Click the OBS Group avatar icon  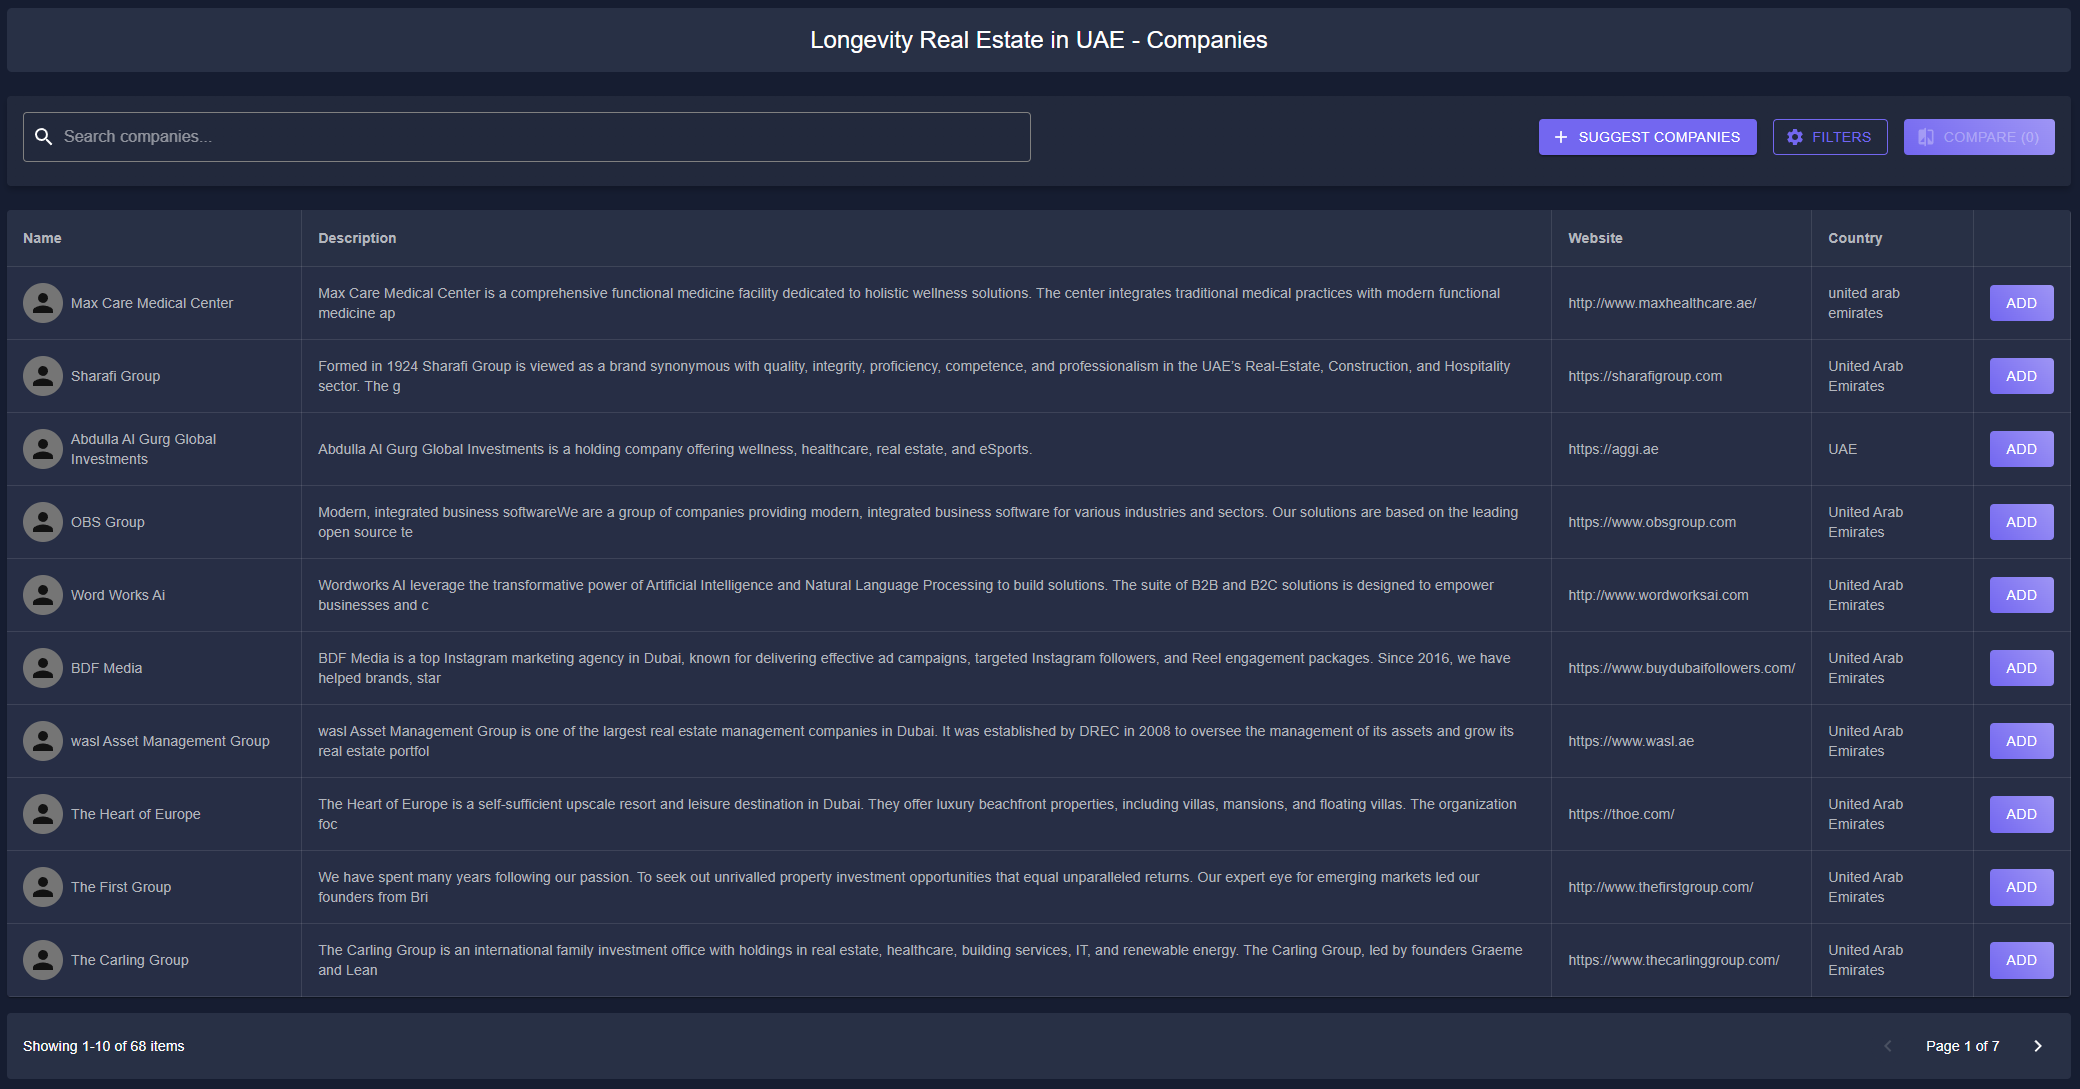click(x=42, y=522)
